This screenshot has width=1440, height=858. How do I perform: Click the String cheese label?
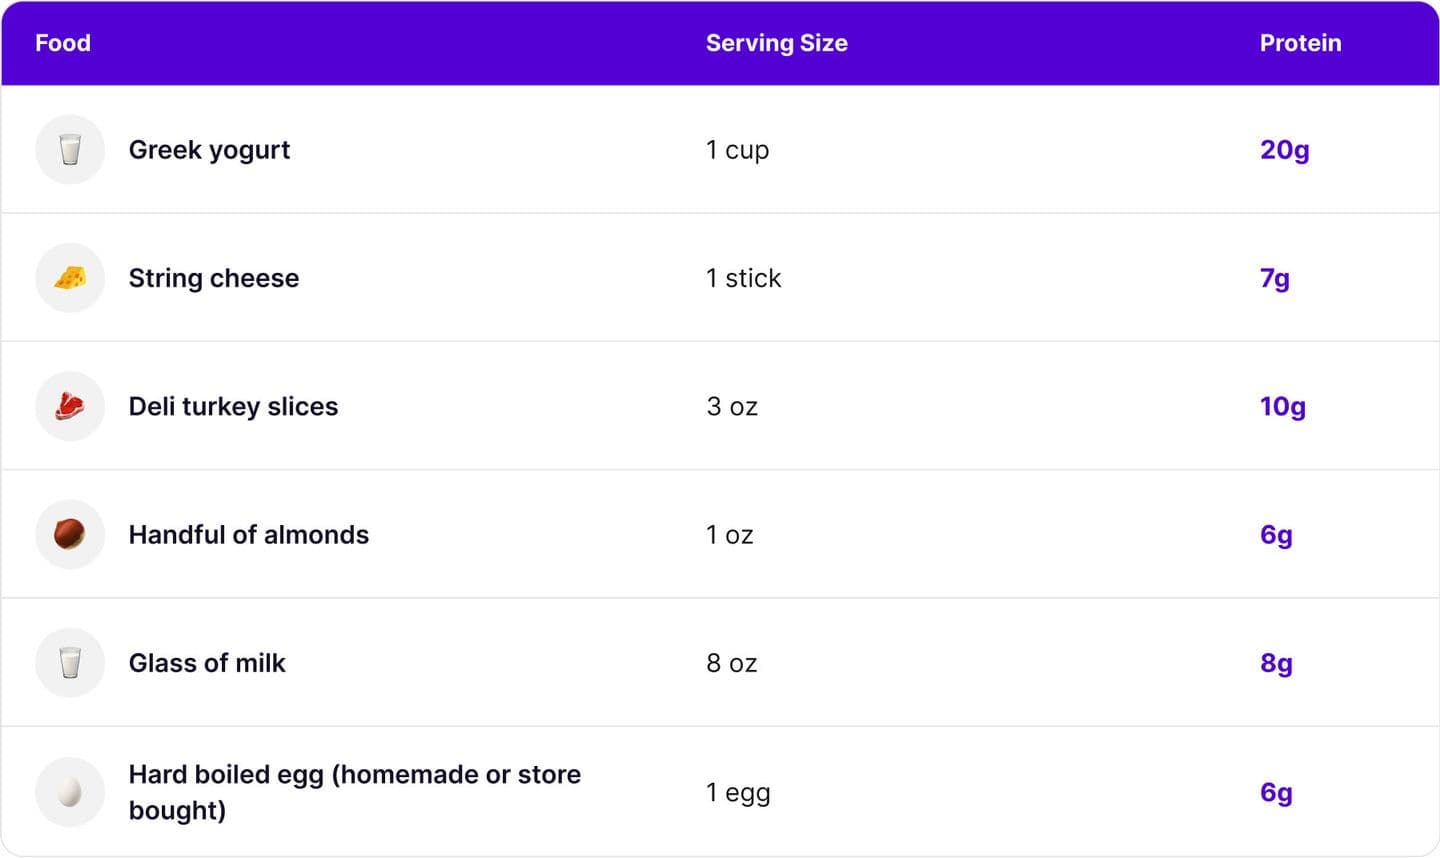coord(214,278)
